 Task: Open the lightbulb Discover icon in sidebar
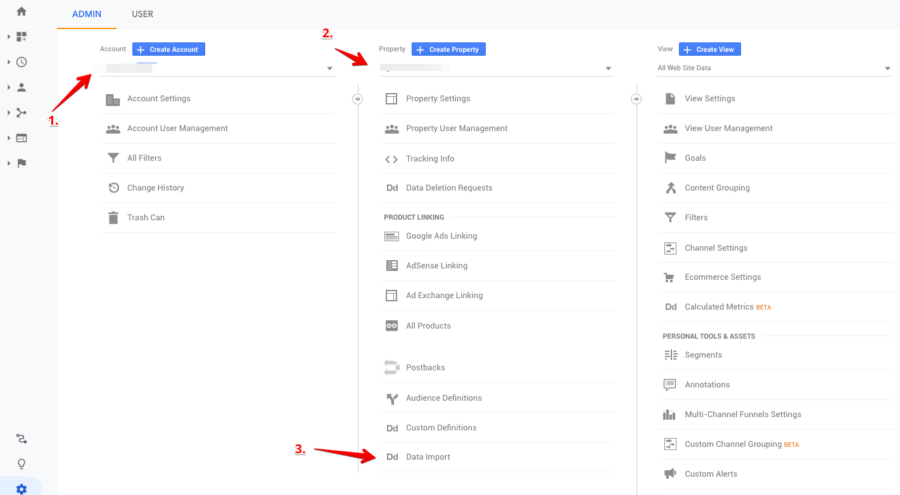pos(21,463)
